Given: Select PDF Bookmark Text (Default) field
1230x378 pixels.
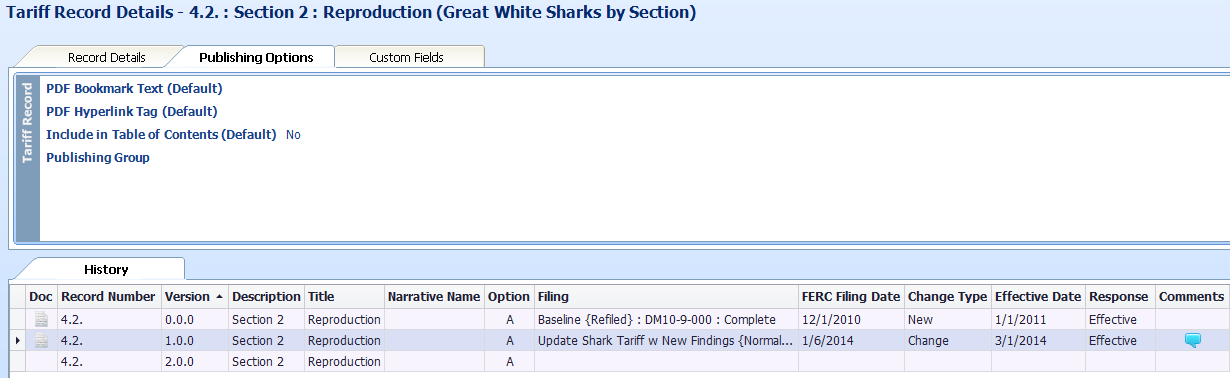Looking at the screenshot, I should [134, 89].
